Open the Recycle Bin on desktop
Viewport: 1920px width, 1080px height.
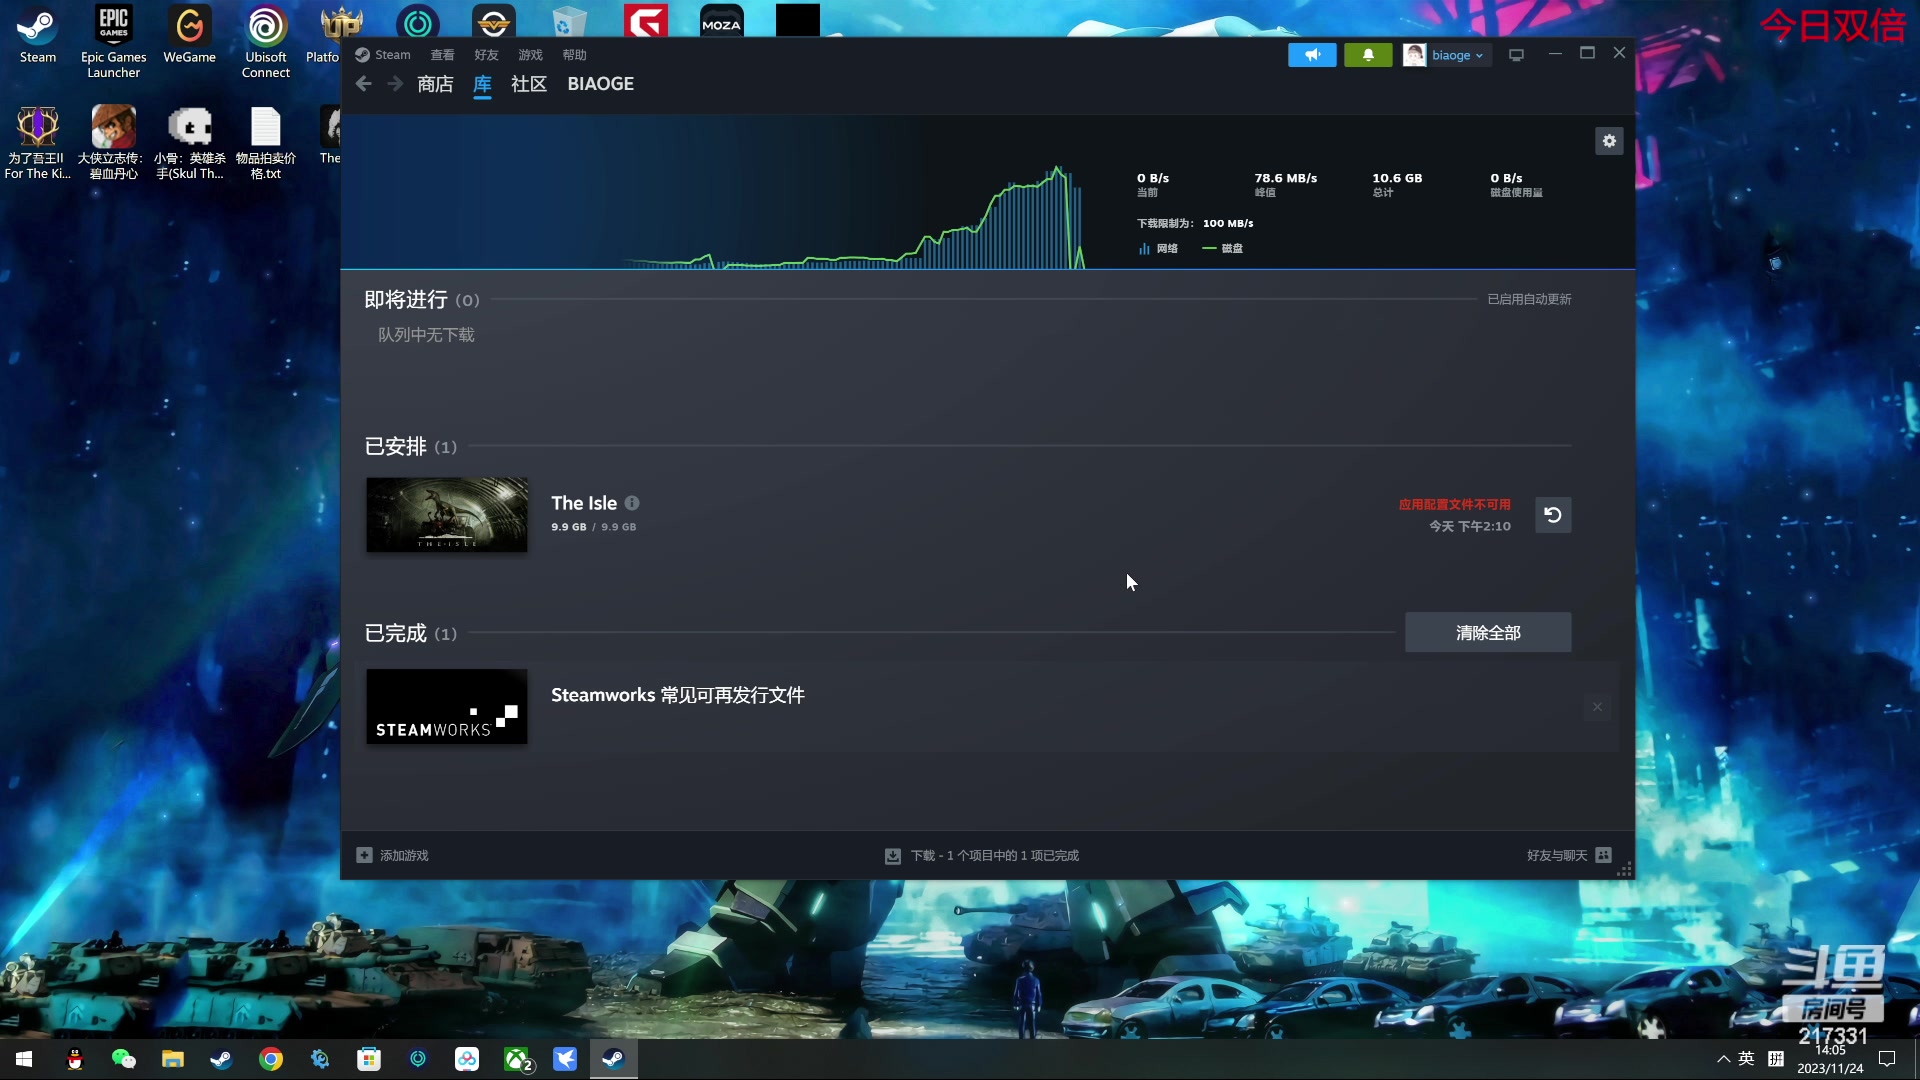[x=569, y=21]
